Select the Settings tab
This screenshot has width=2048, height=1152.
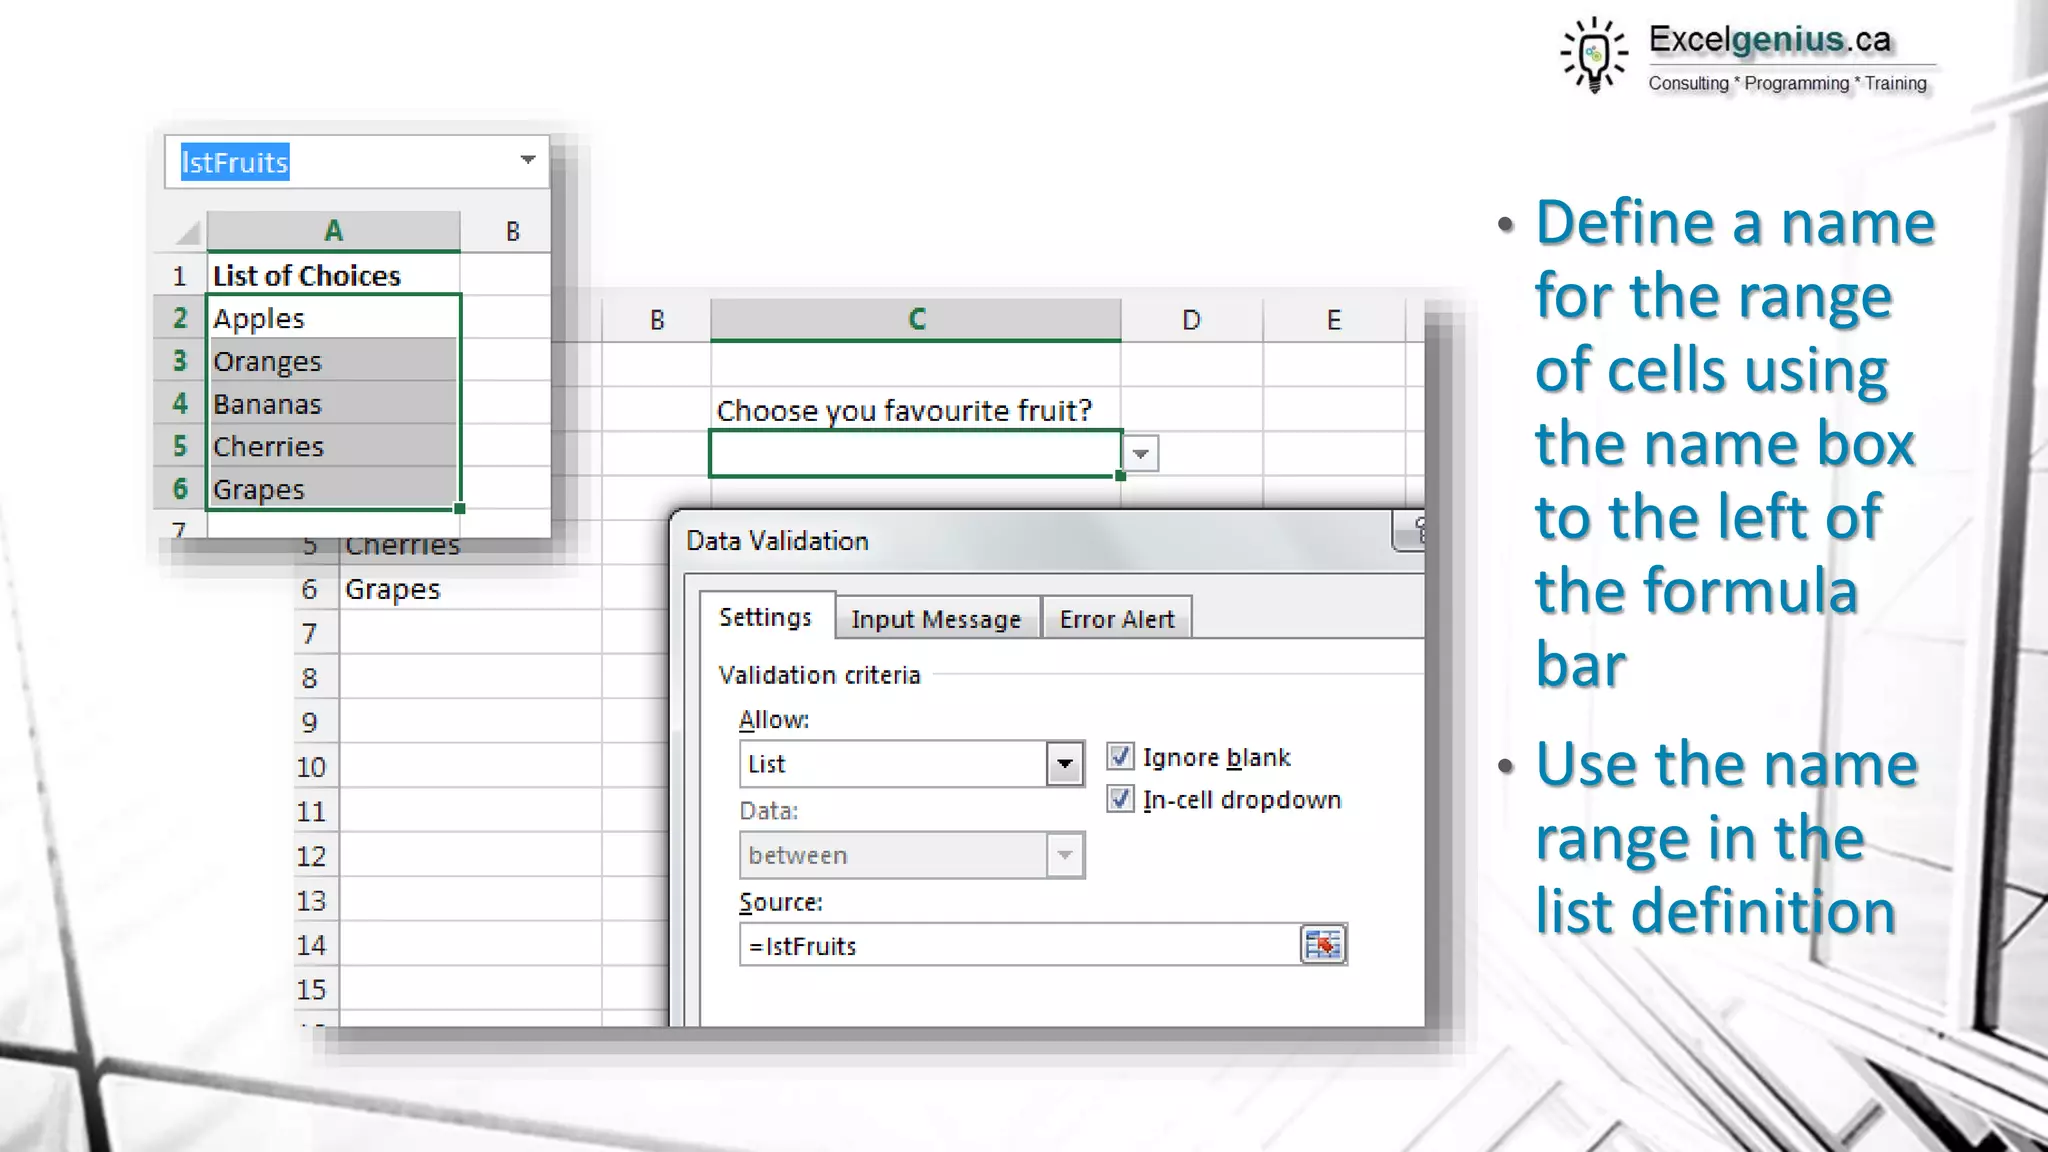[x=766, y=617]
